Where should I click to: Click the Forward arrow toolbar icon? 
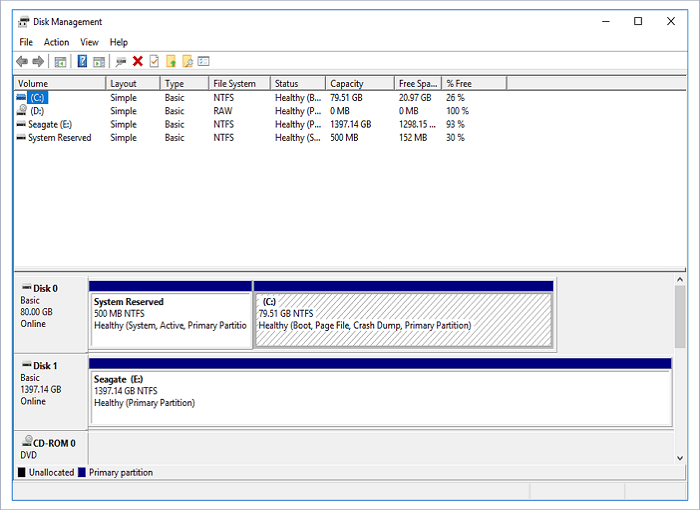[38, 61]
